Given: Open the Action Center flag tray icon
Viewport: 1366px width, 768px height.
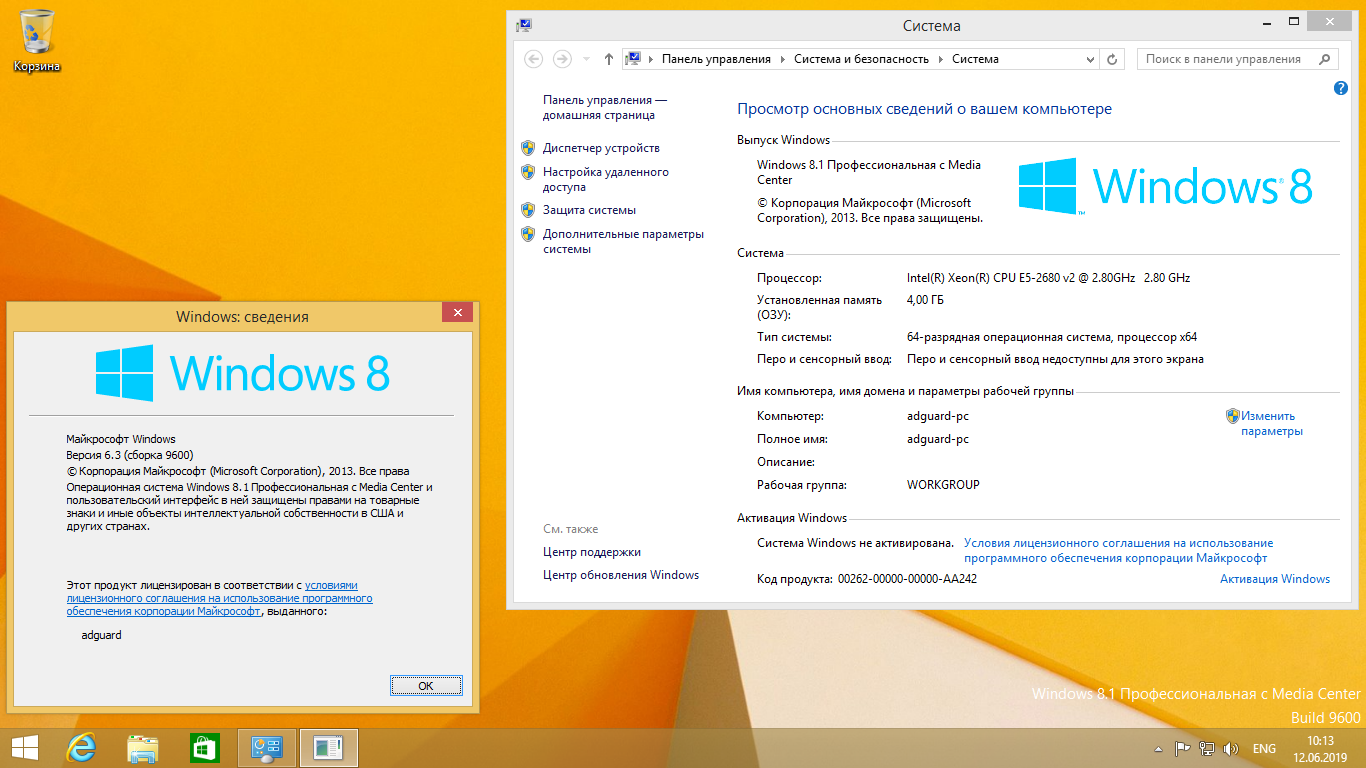Looking at the screenshot, I should pos(1182,749).
